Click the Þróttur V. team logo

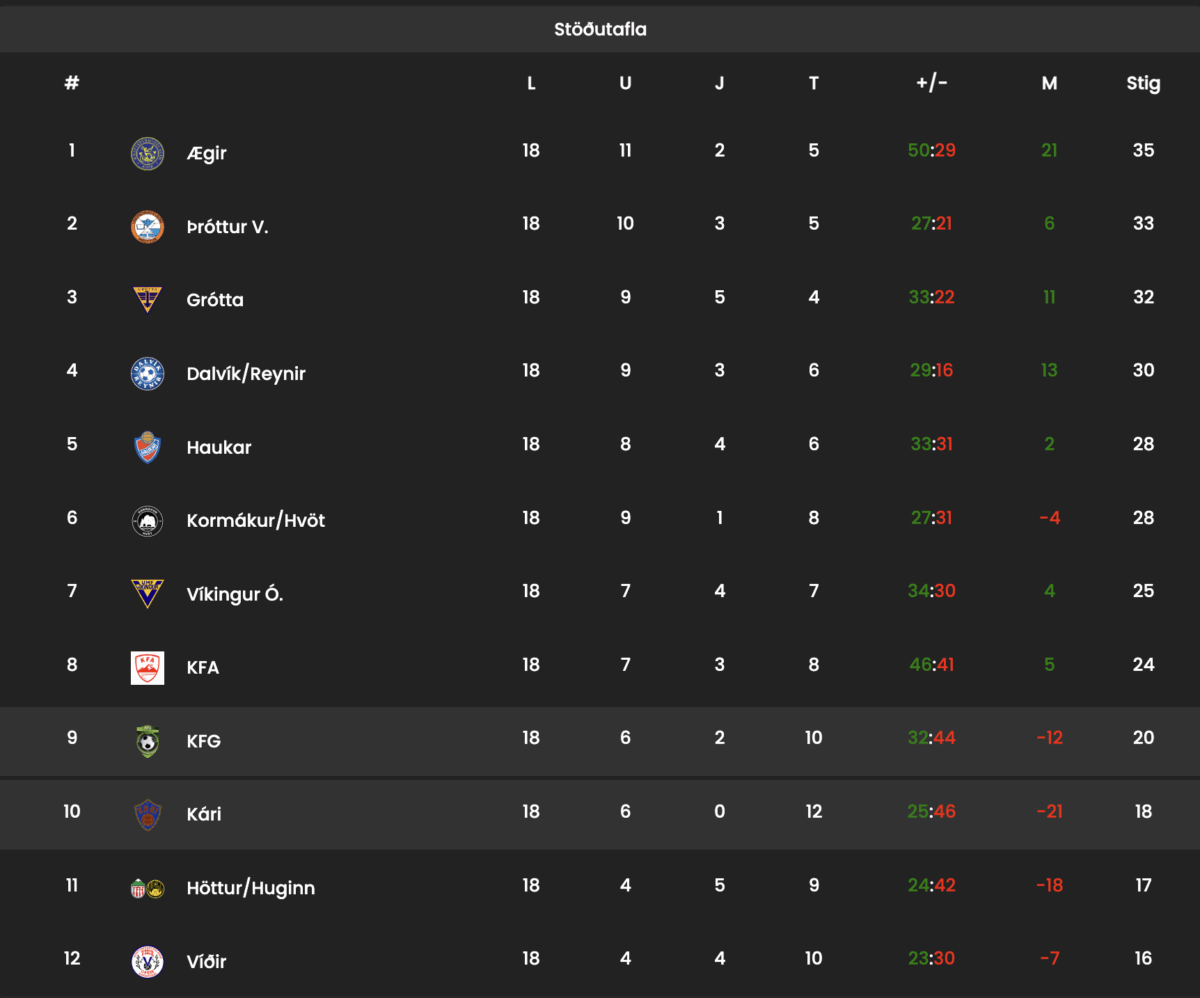click(x=148, y=226)
